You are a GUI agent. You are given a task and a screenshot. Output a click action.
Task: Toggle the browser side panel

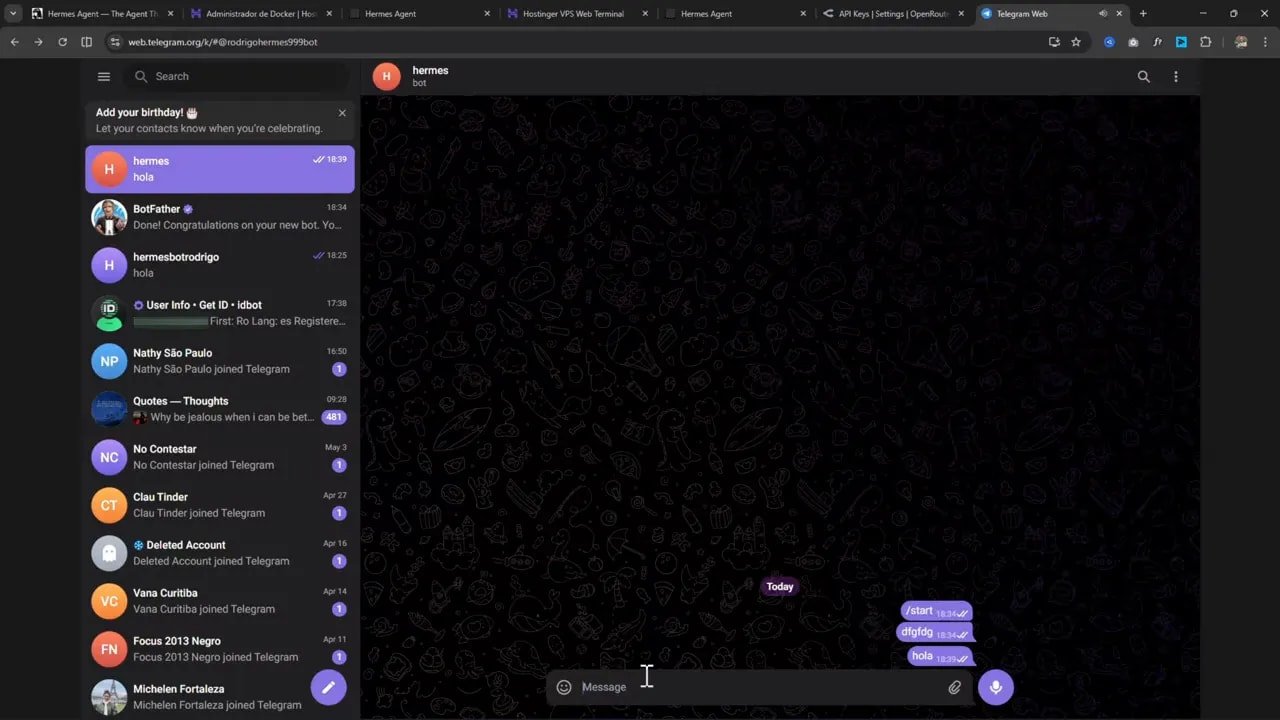point(86,42)
